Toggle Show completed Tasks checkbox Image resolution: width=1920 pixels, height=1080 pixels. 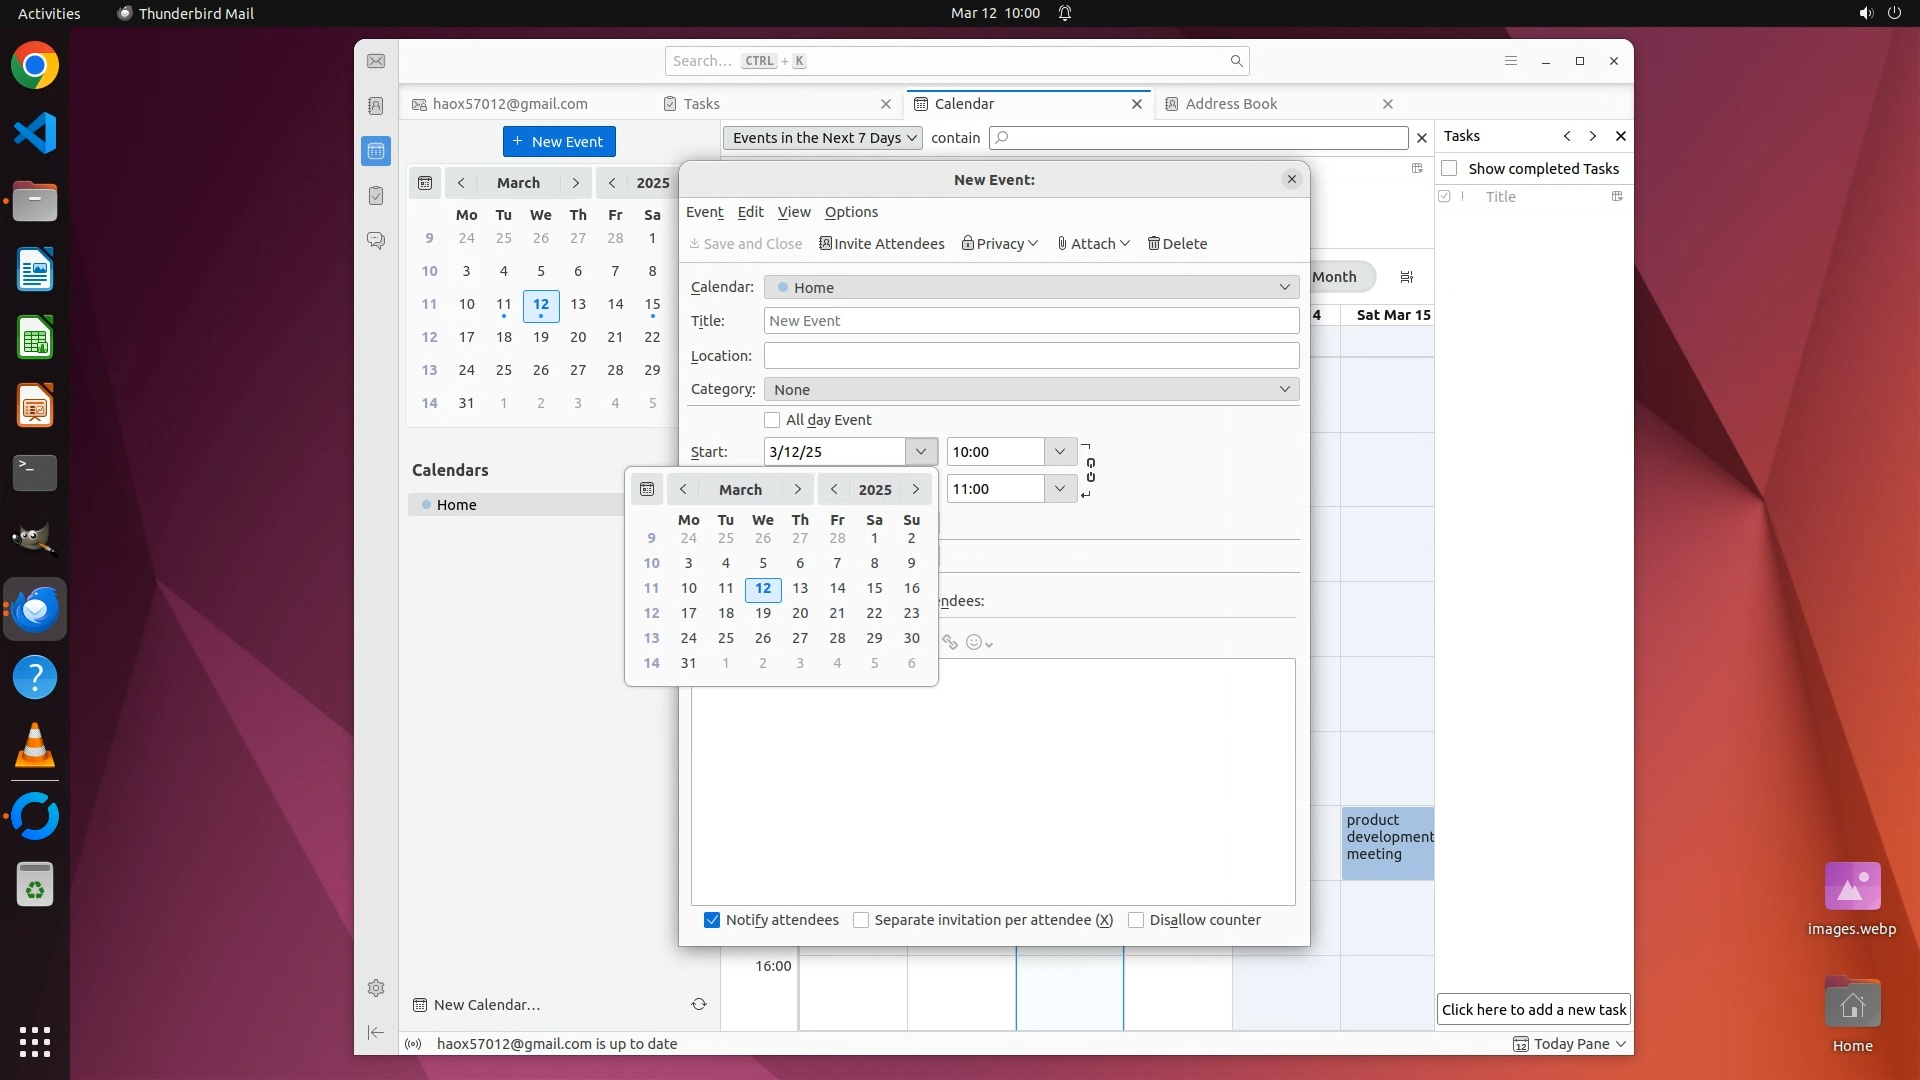pos(1449,168)
